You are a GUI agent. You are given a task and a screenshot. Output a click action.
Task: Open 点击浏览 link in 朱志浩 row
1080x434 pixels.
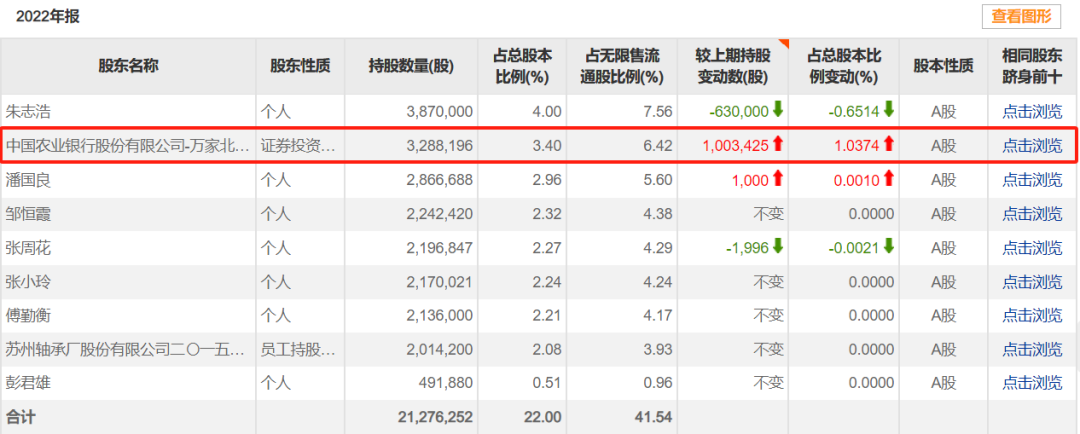pyautogui.click(x=1032, y=111)
